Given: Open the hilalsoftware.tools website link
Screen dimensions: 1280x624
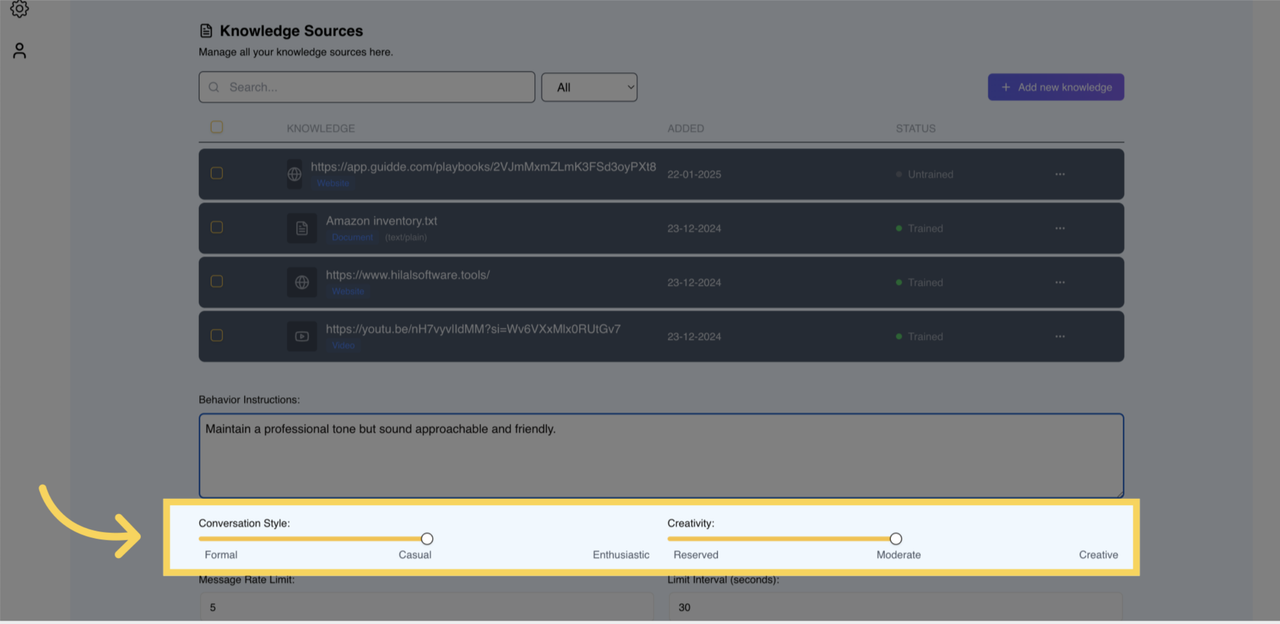Looking at the screenshot, I should click(x=408, y=274).
